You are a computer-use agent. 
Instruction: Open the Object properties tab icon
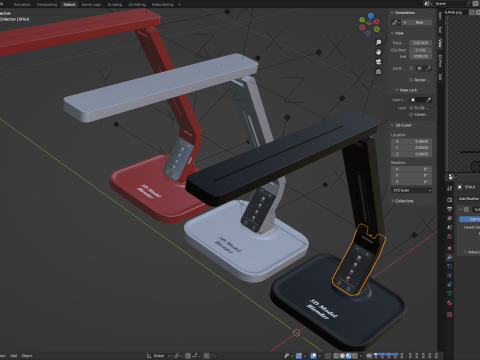[449, 248]
